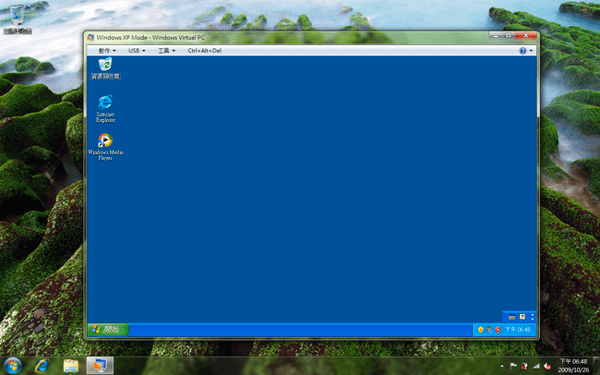
Task: Select the Windows Media Player shortcut
Action: 105,147
